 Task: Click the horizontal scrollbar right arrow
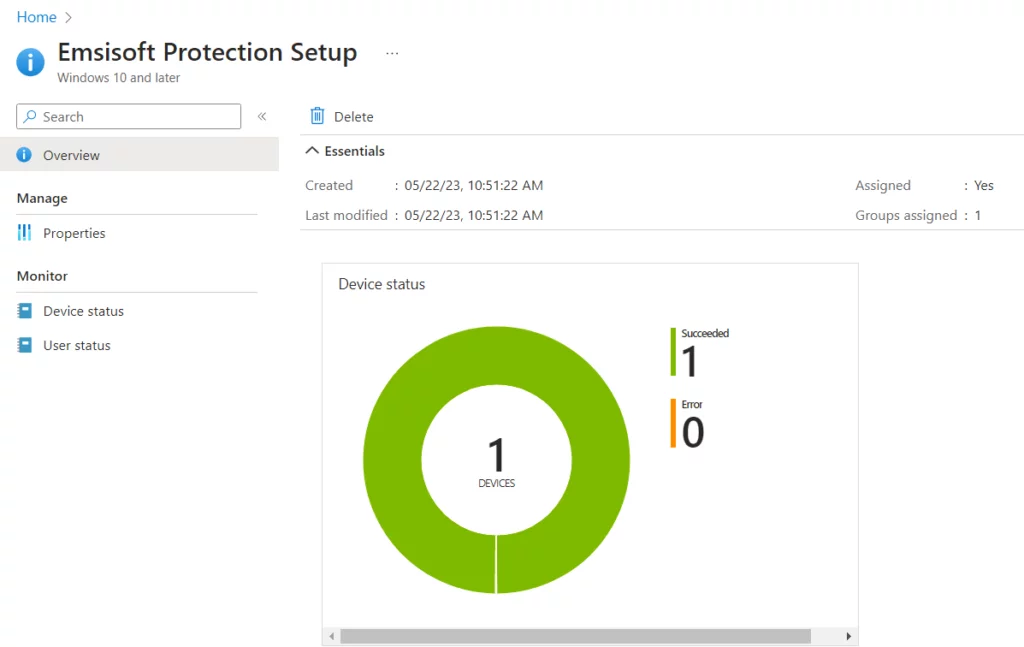coord(849,636)
